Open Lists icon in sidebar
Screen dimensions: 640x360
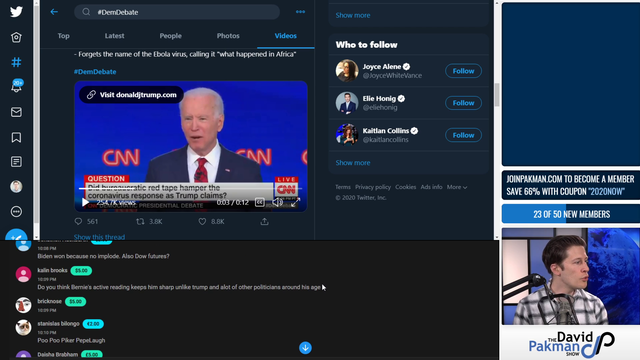(x=16, y=162)
